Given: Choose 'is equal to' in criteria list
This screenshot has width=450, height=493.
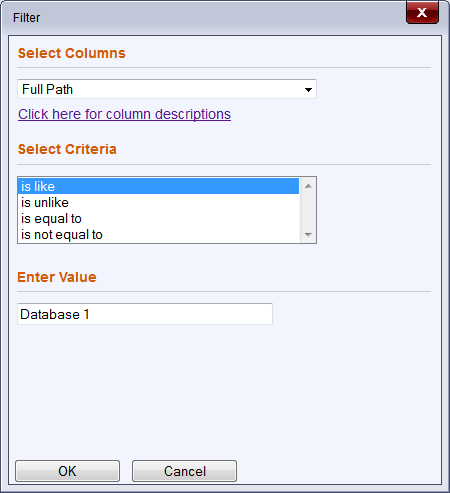Looking at the screenshot, I should [158, 218].
